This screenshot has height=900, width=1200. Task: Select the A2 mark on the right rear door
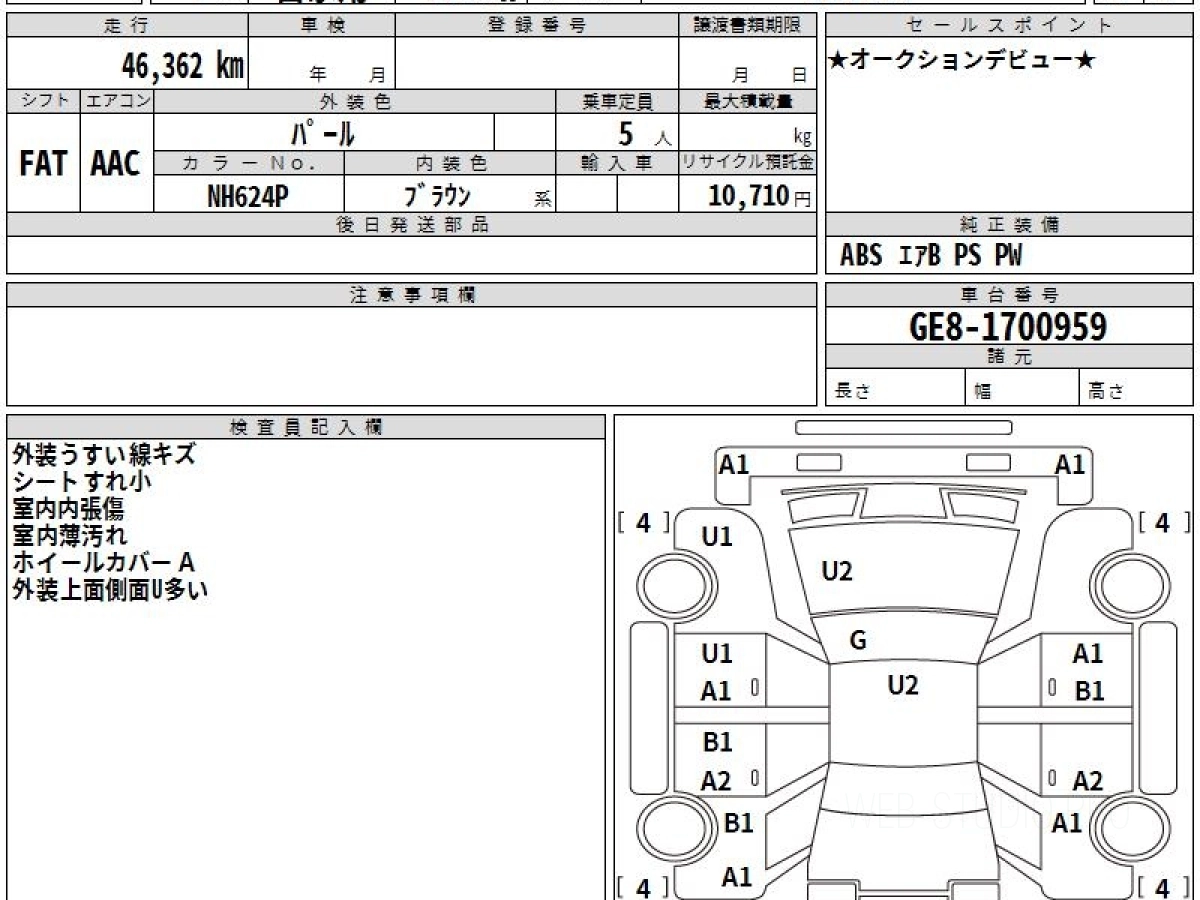pos(1088,782)
